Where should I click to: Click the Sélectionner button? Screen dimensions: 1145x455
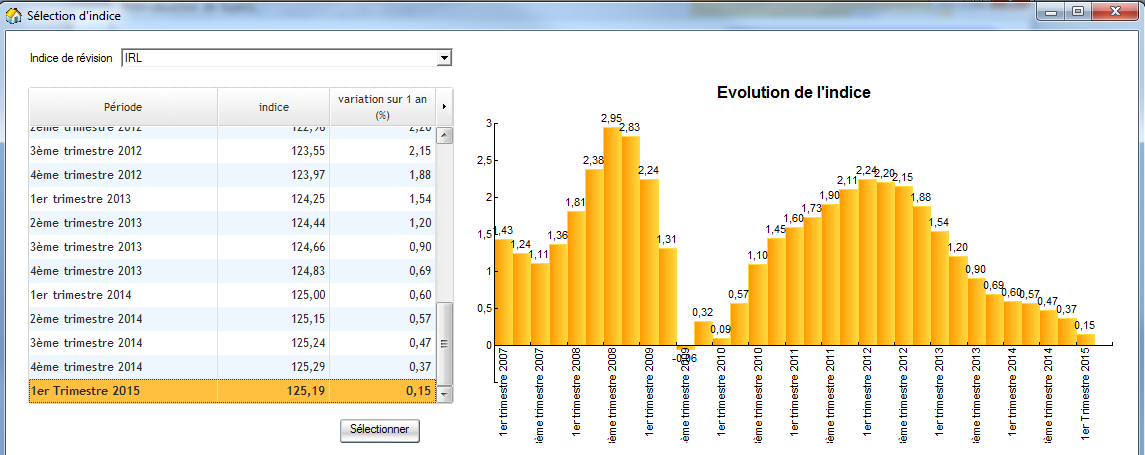point(380,429)
